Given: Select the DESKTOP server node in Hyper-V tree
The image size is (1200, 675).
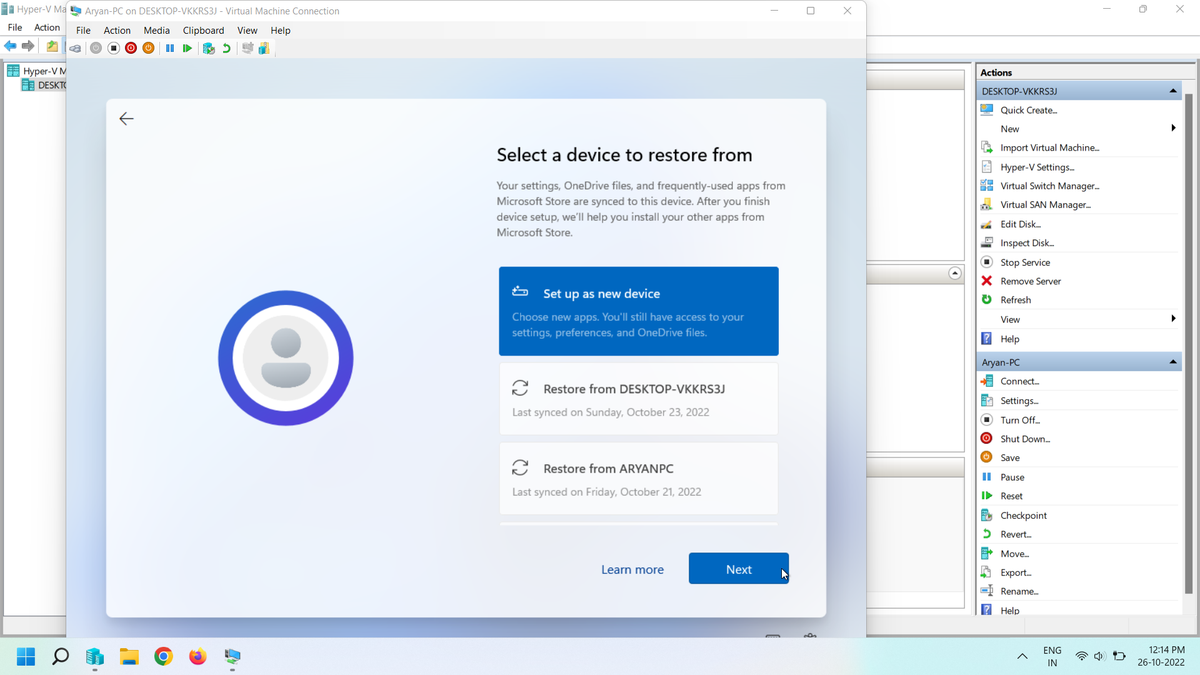Looking at the screenshot, I should (x=43, y=85).
